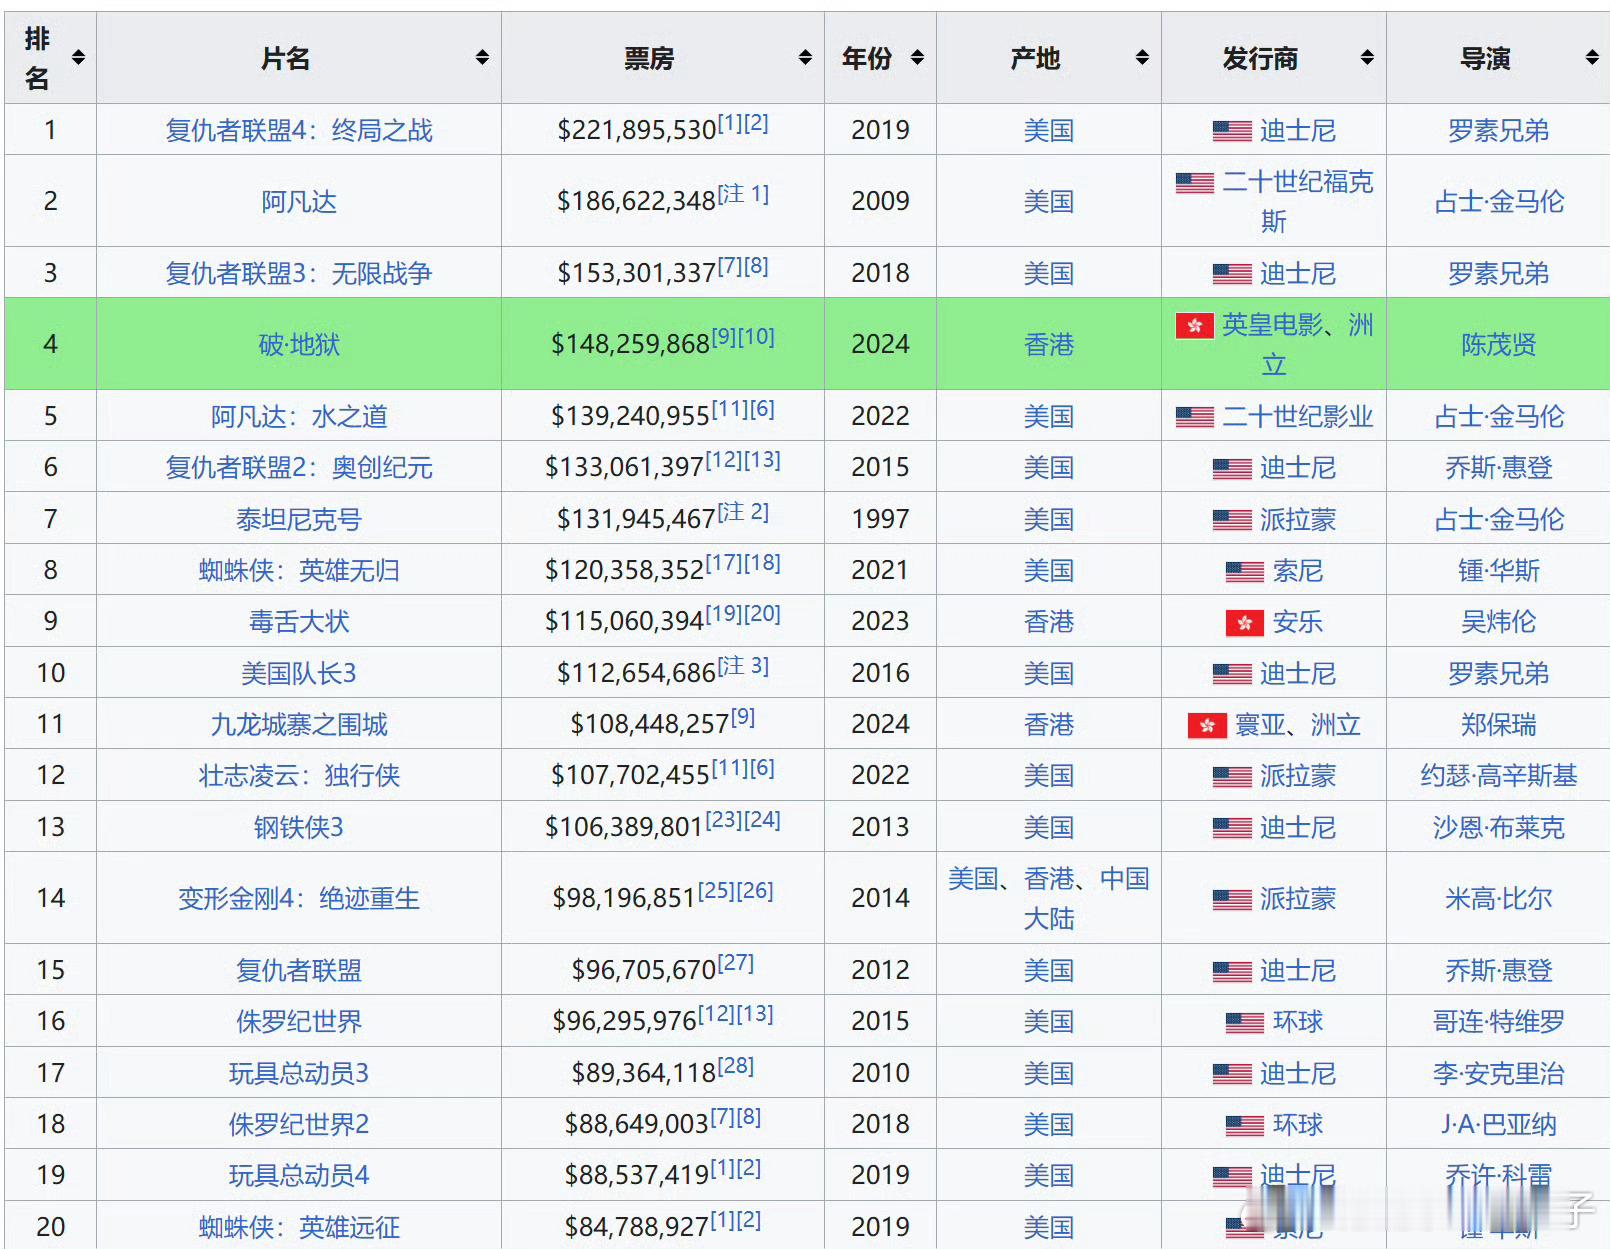Open footnote 注 1 beside $186,622,348
This screenshot has width=1610, height=1249.
[743, 194]
